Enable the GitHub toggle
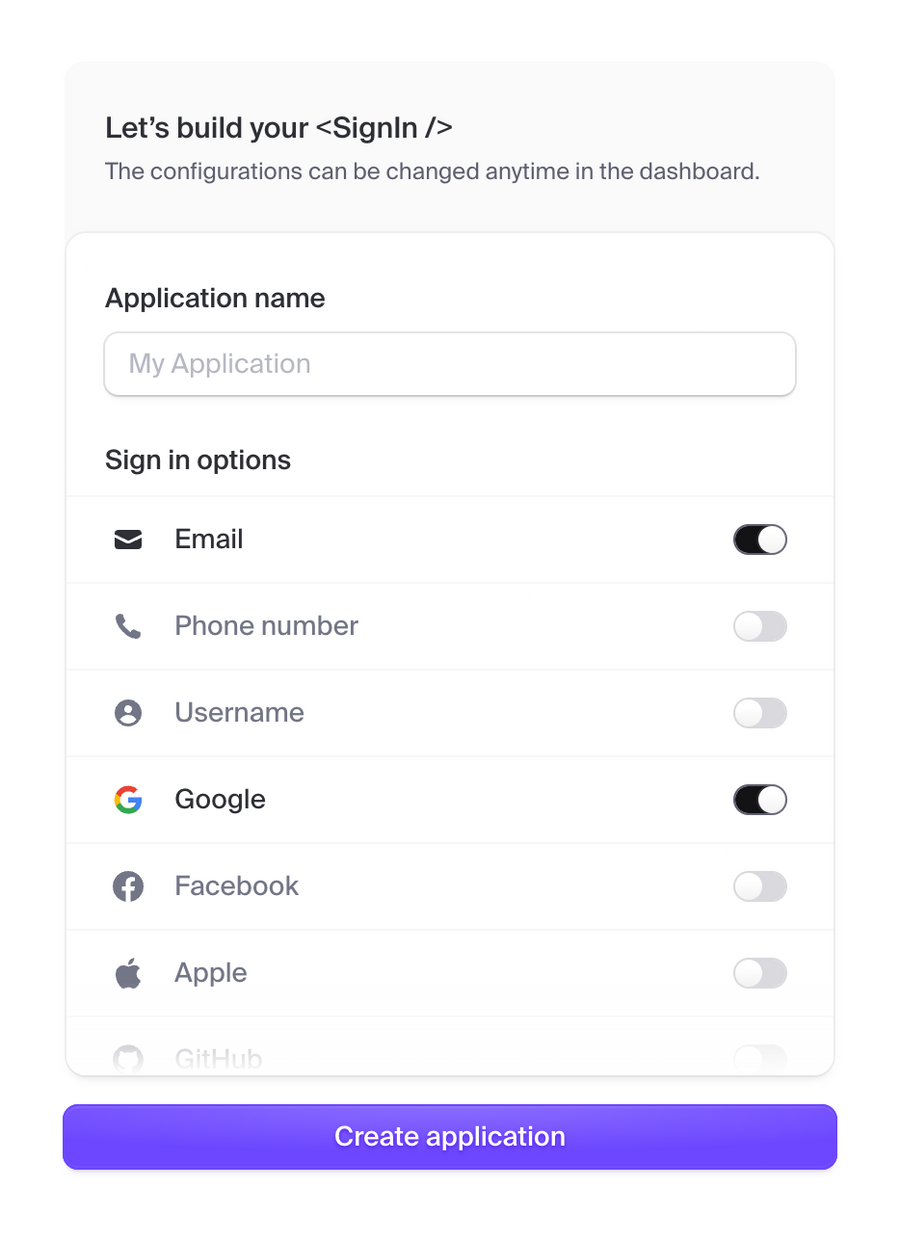Image resolution: width=900 pixels, height=1239 pixels. coord(760,1055)
